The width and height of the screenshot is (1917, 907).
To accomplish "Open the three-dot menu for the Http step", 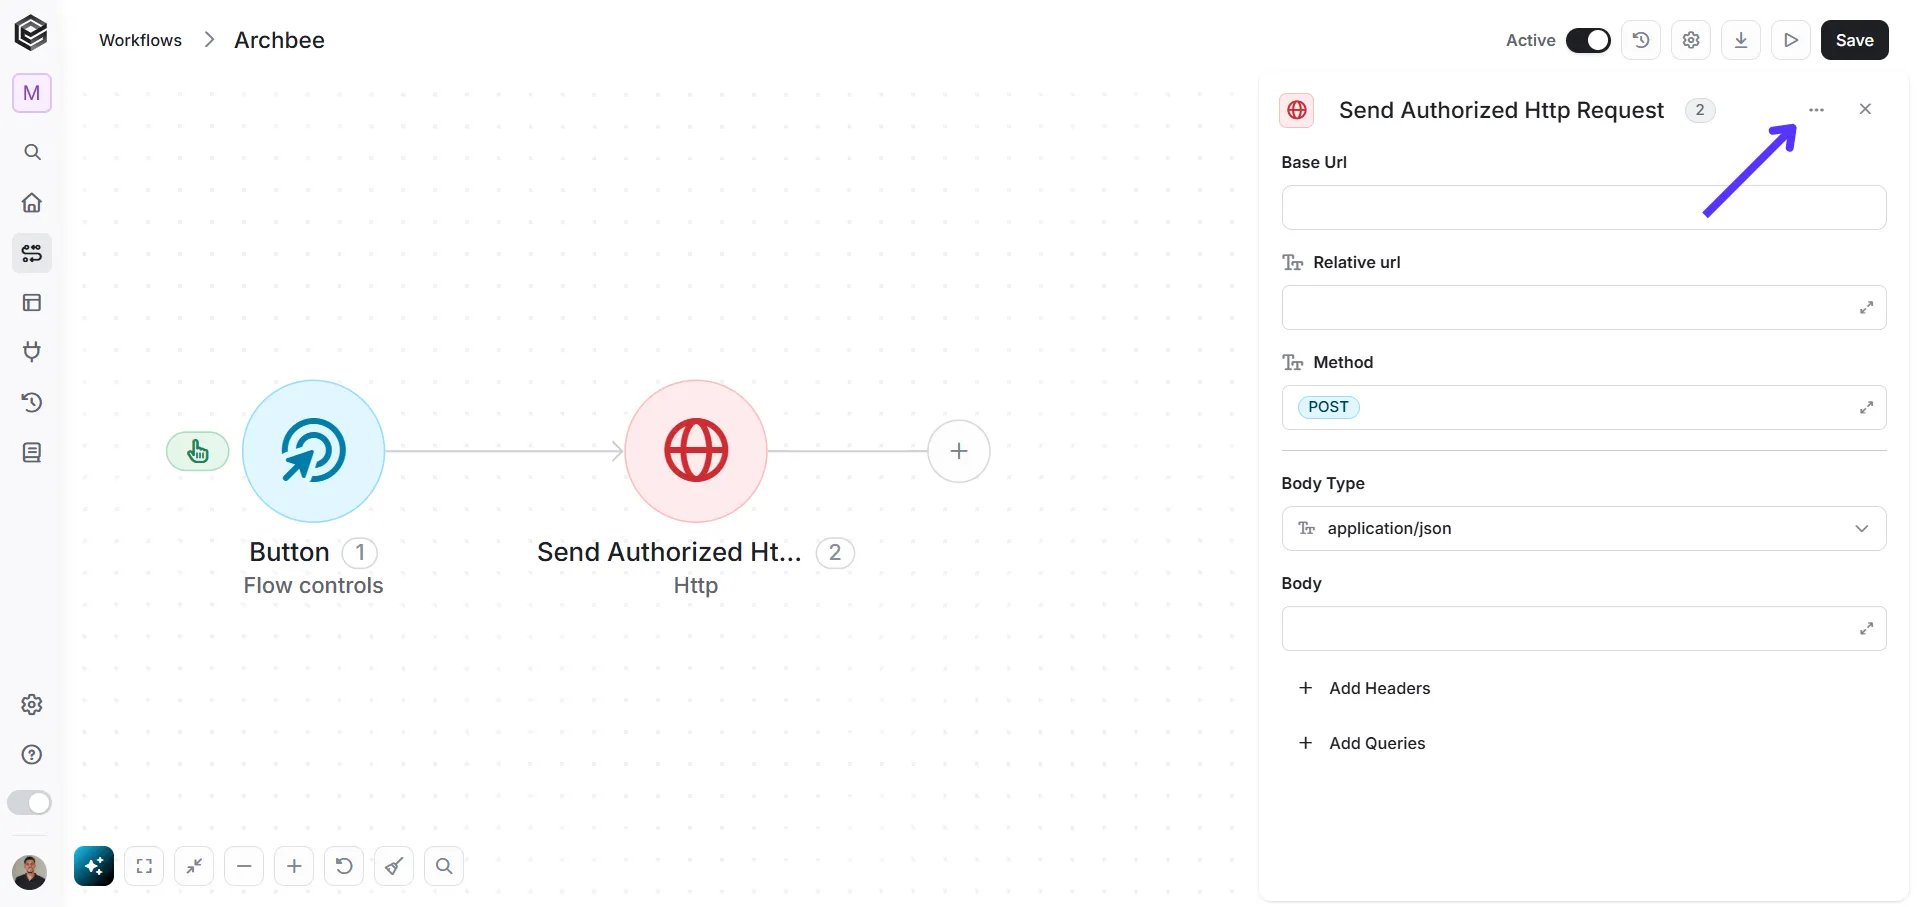I will (x=1816, y=110).
